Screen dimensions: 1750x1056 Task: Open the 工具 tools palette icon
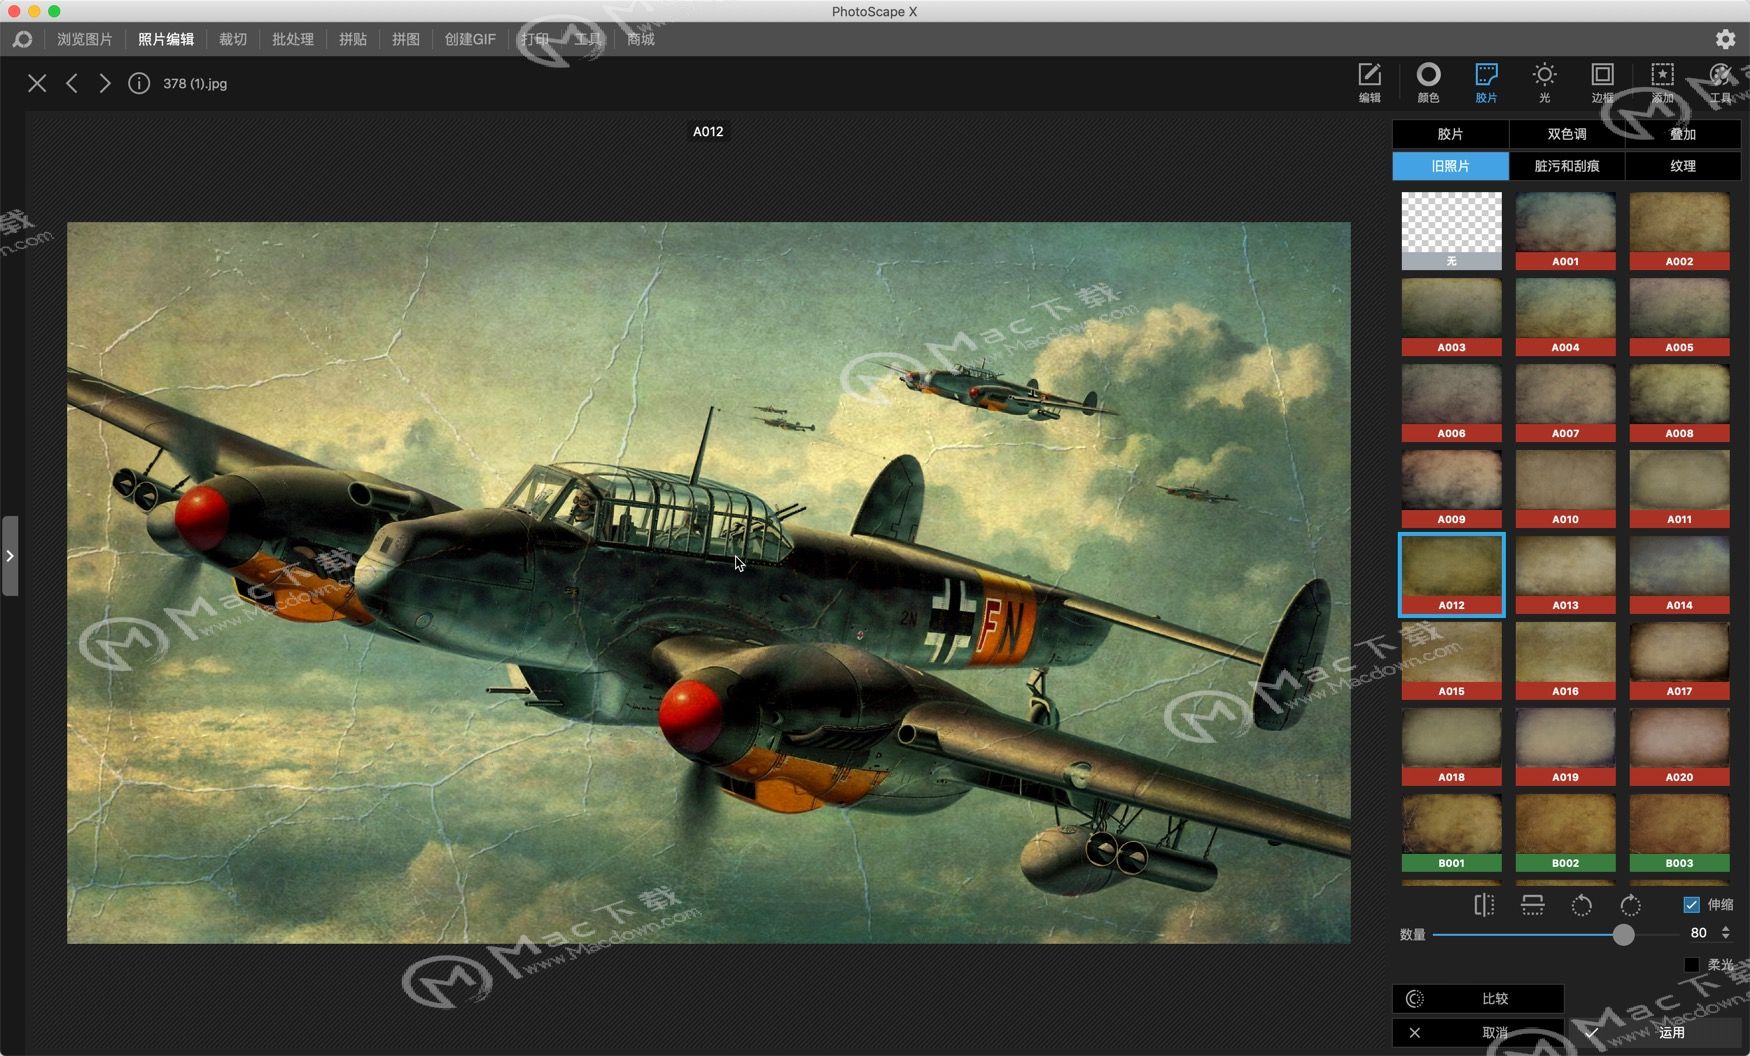1720,82
